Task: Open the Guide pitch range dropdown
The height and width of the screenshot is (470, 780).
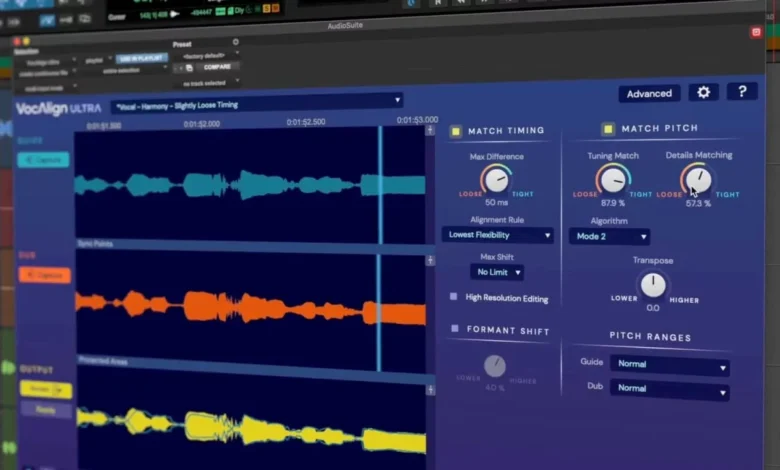Action: coord(670,365)
